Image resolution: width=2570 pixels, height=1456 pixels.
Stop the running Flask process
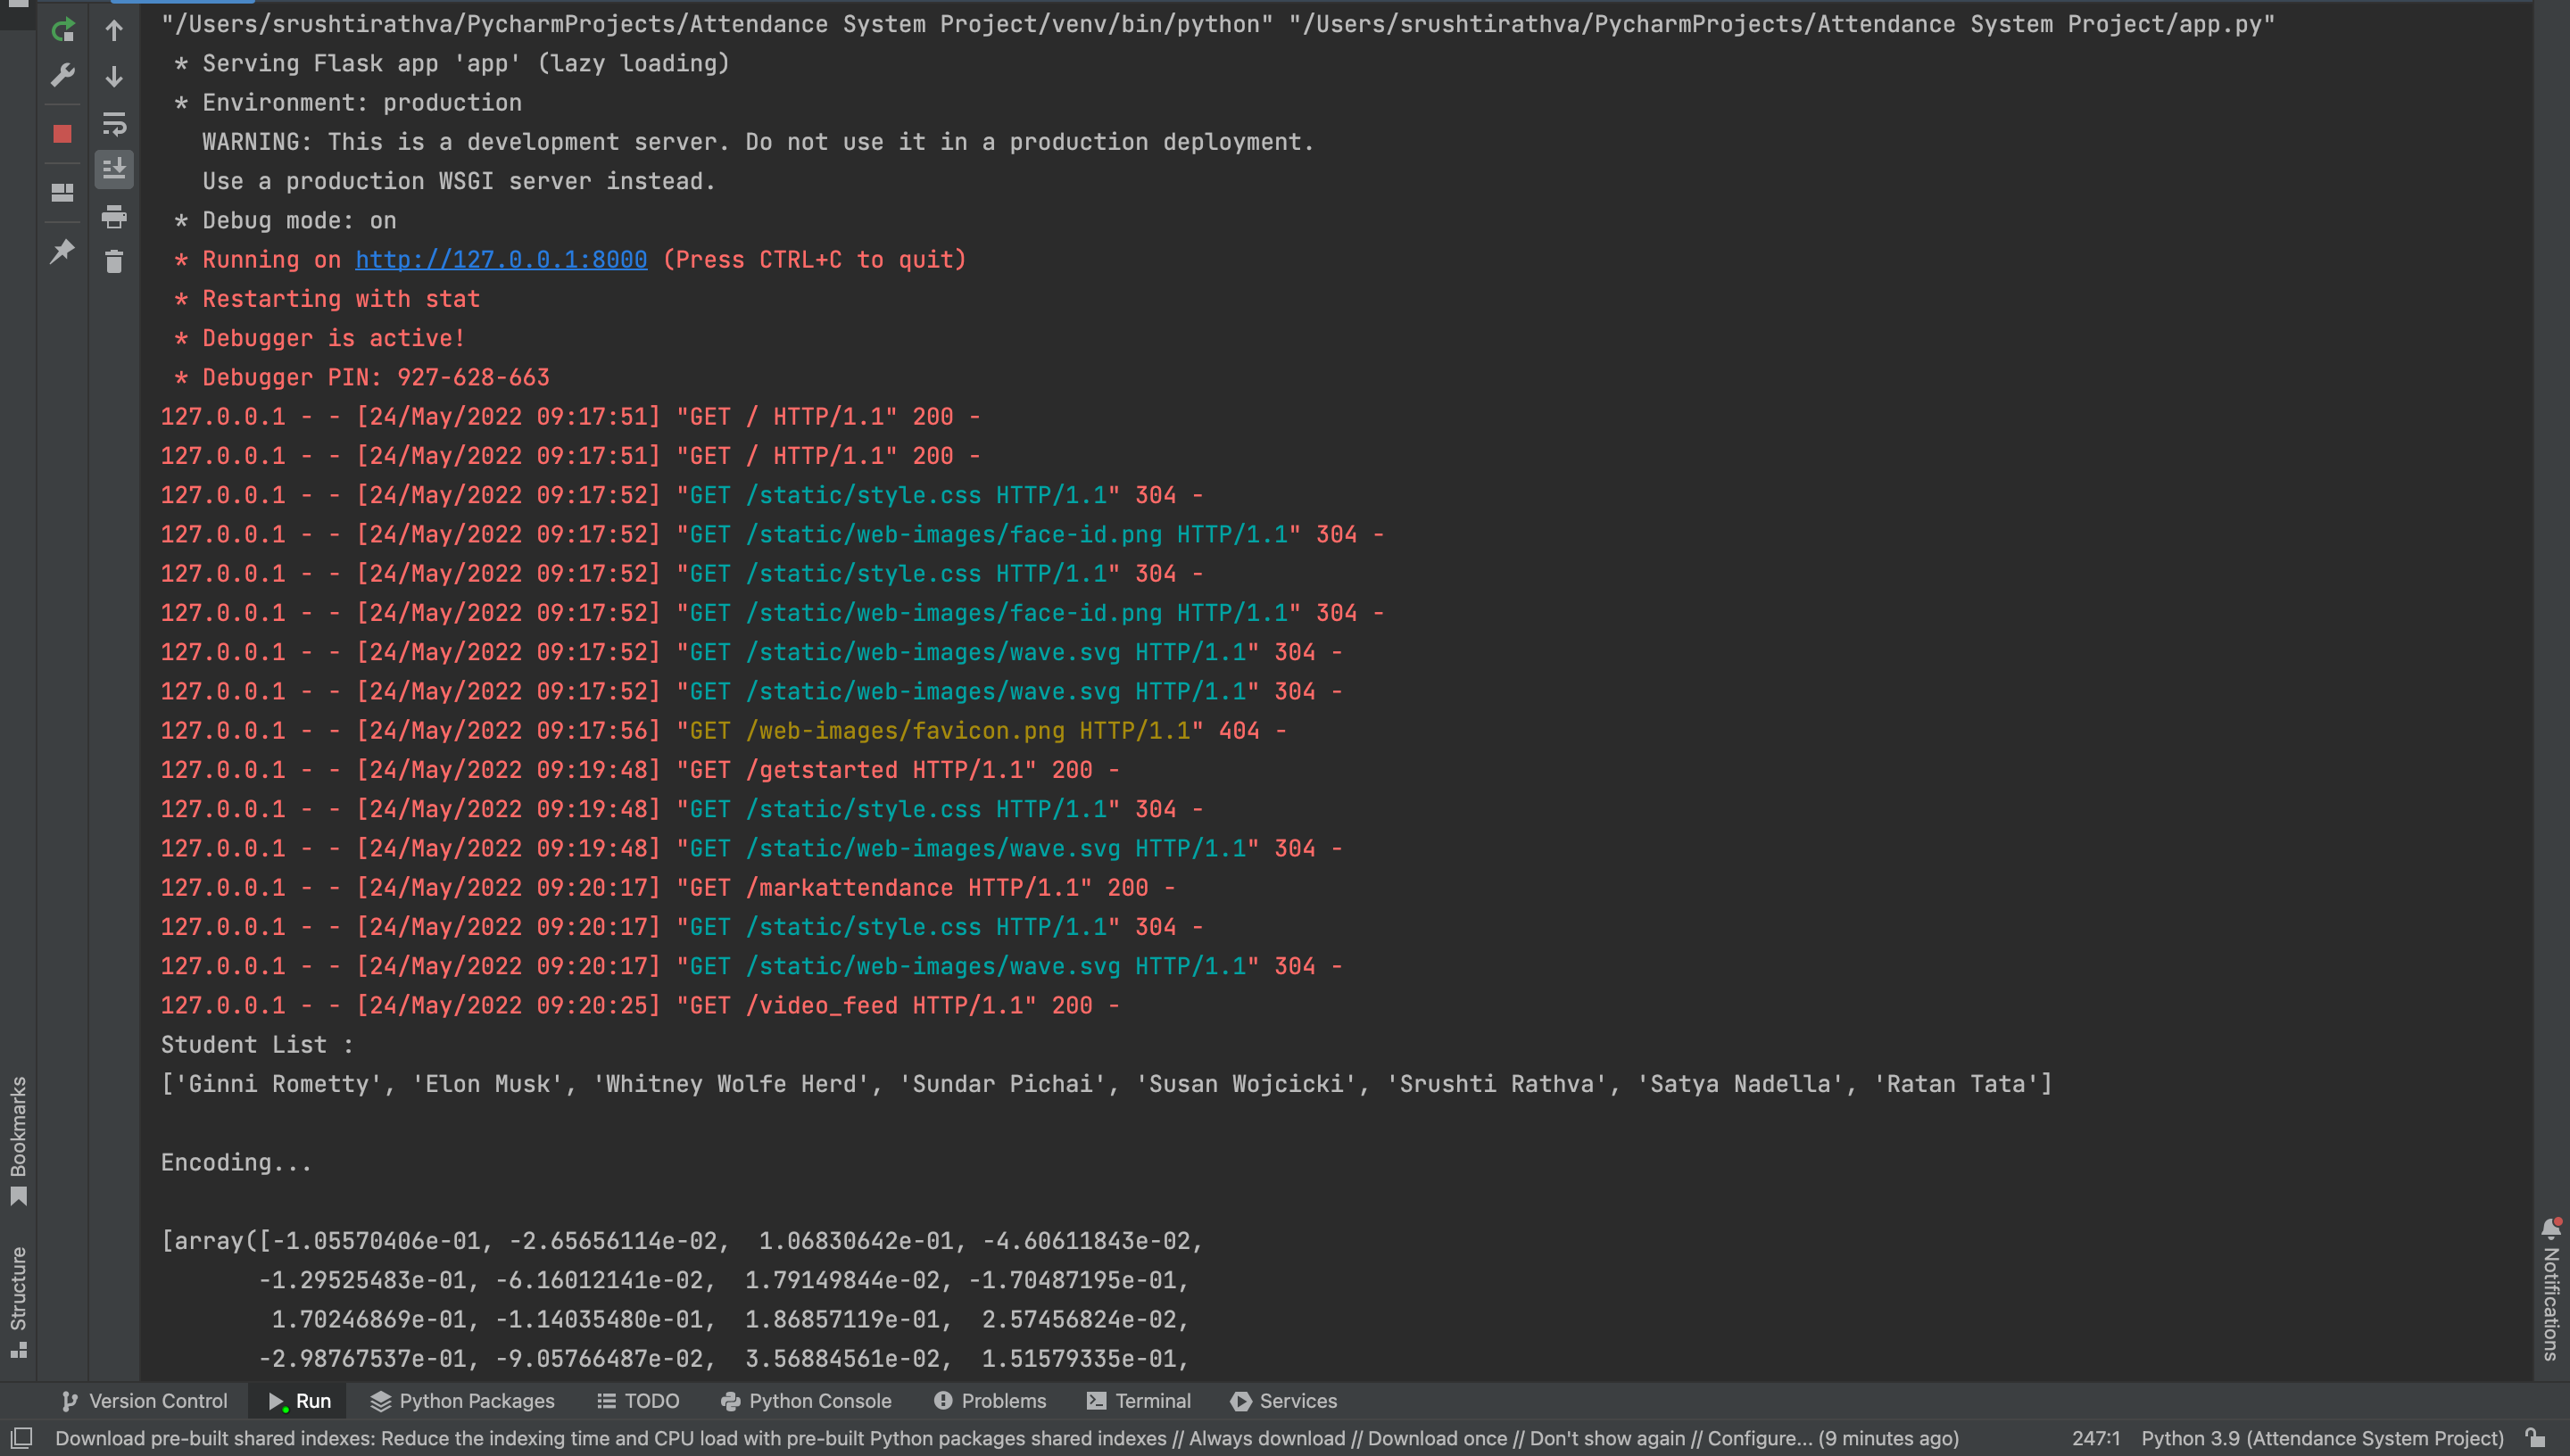[x=62, y=134]
